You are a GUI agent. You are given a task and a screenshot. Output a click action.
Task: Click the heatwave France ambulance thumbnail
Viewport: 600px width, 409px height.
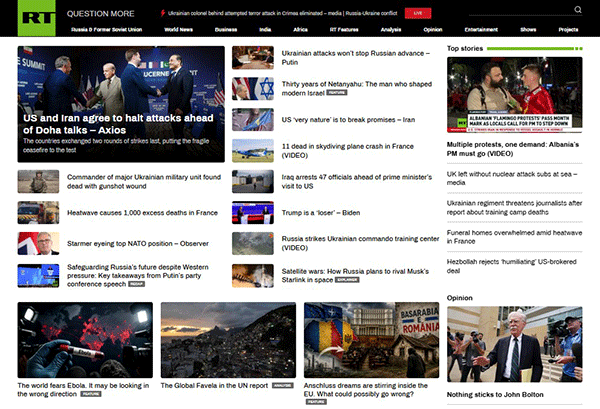[x=38, y=212]
